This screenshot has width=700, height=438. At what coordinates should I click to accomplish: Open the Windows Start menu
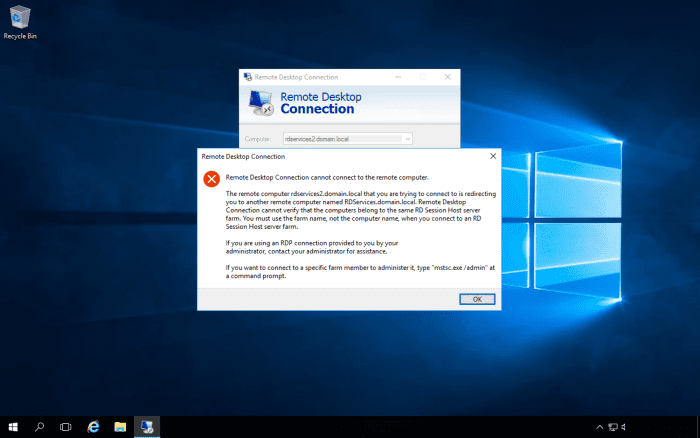pyautogui.click(x=13, y=427)
